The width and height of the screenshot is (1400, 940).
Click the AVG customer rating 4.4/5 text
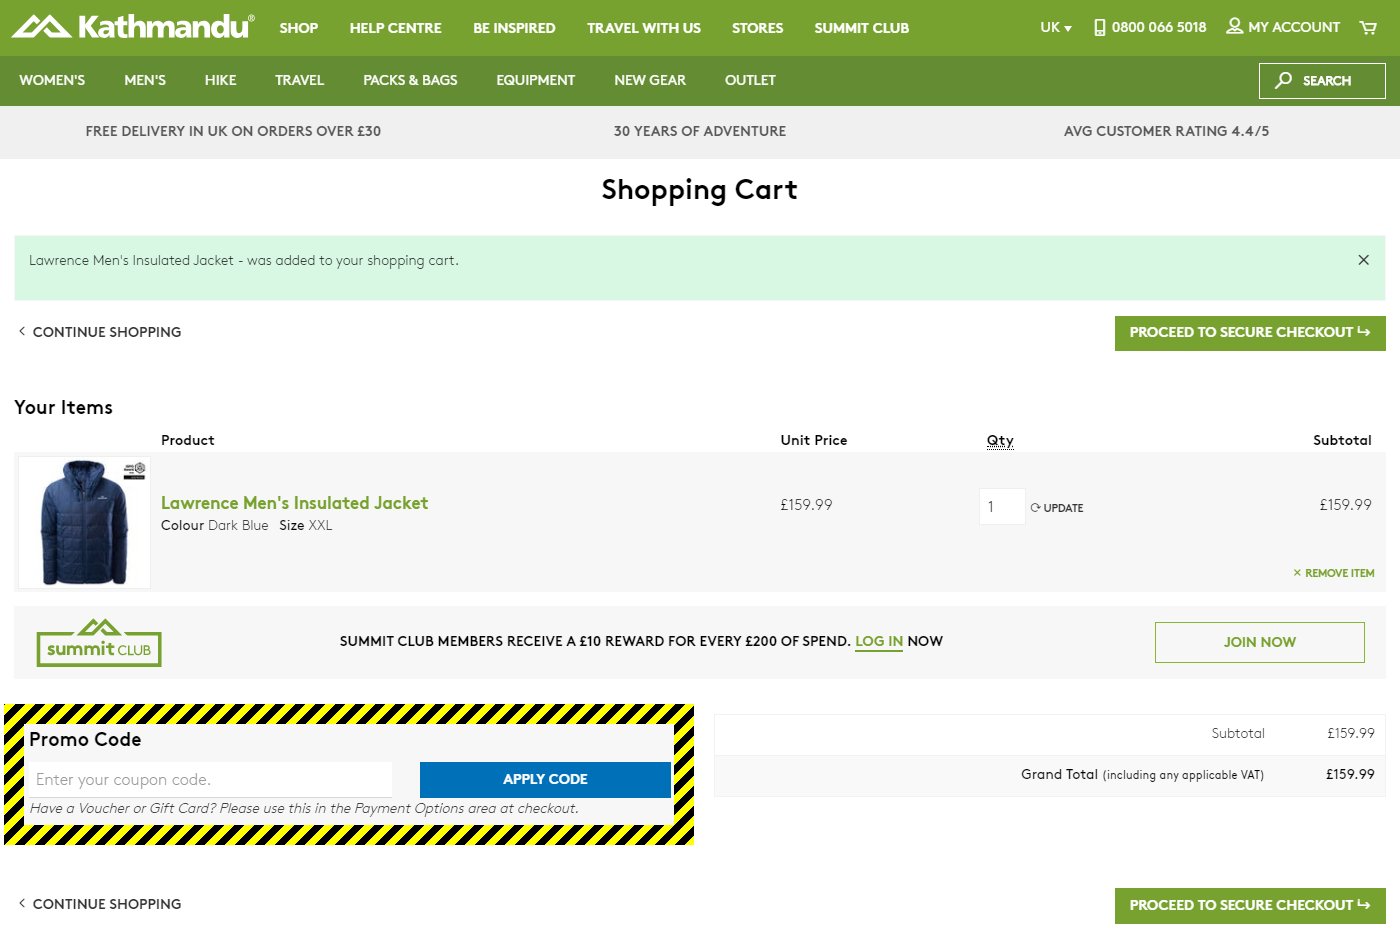1166,131
